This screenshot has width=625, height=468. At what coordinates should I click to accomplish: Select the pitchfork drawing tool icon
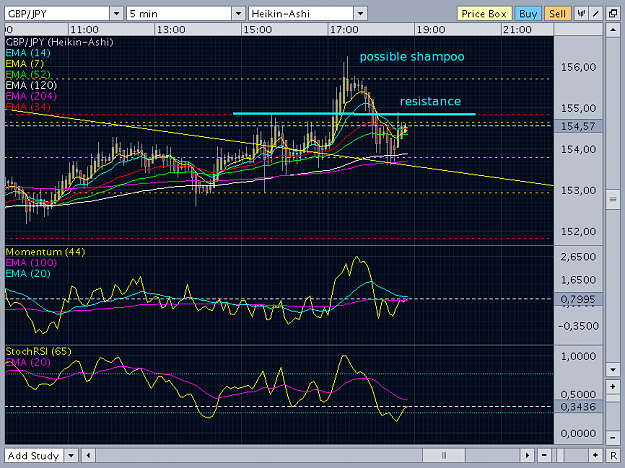click(x=581, y=14)
